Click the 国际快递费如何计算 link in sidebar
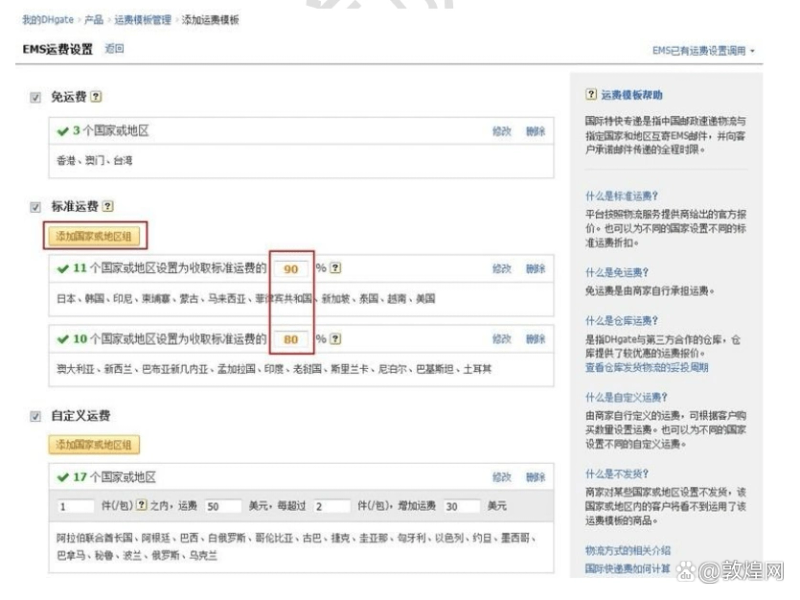The height and width of the screenshot is (600, 800). pos(630,570)
